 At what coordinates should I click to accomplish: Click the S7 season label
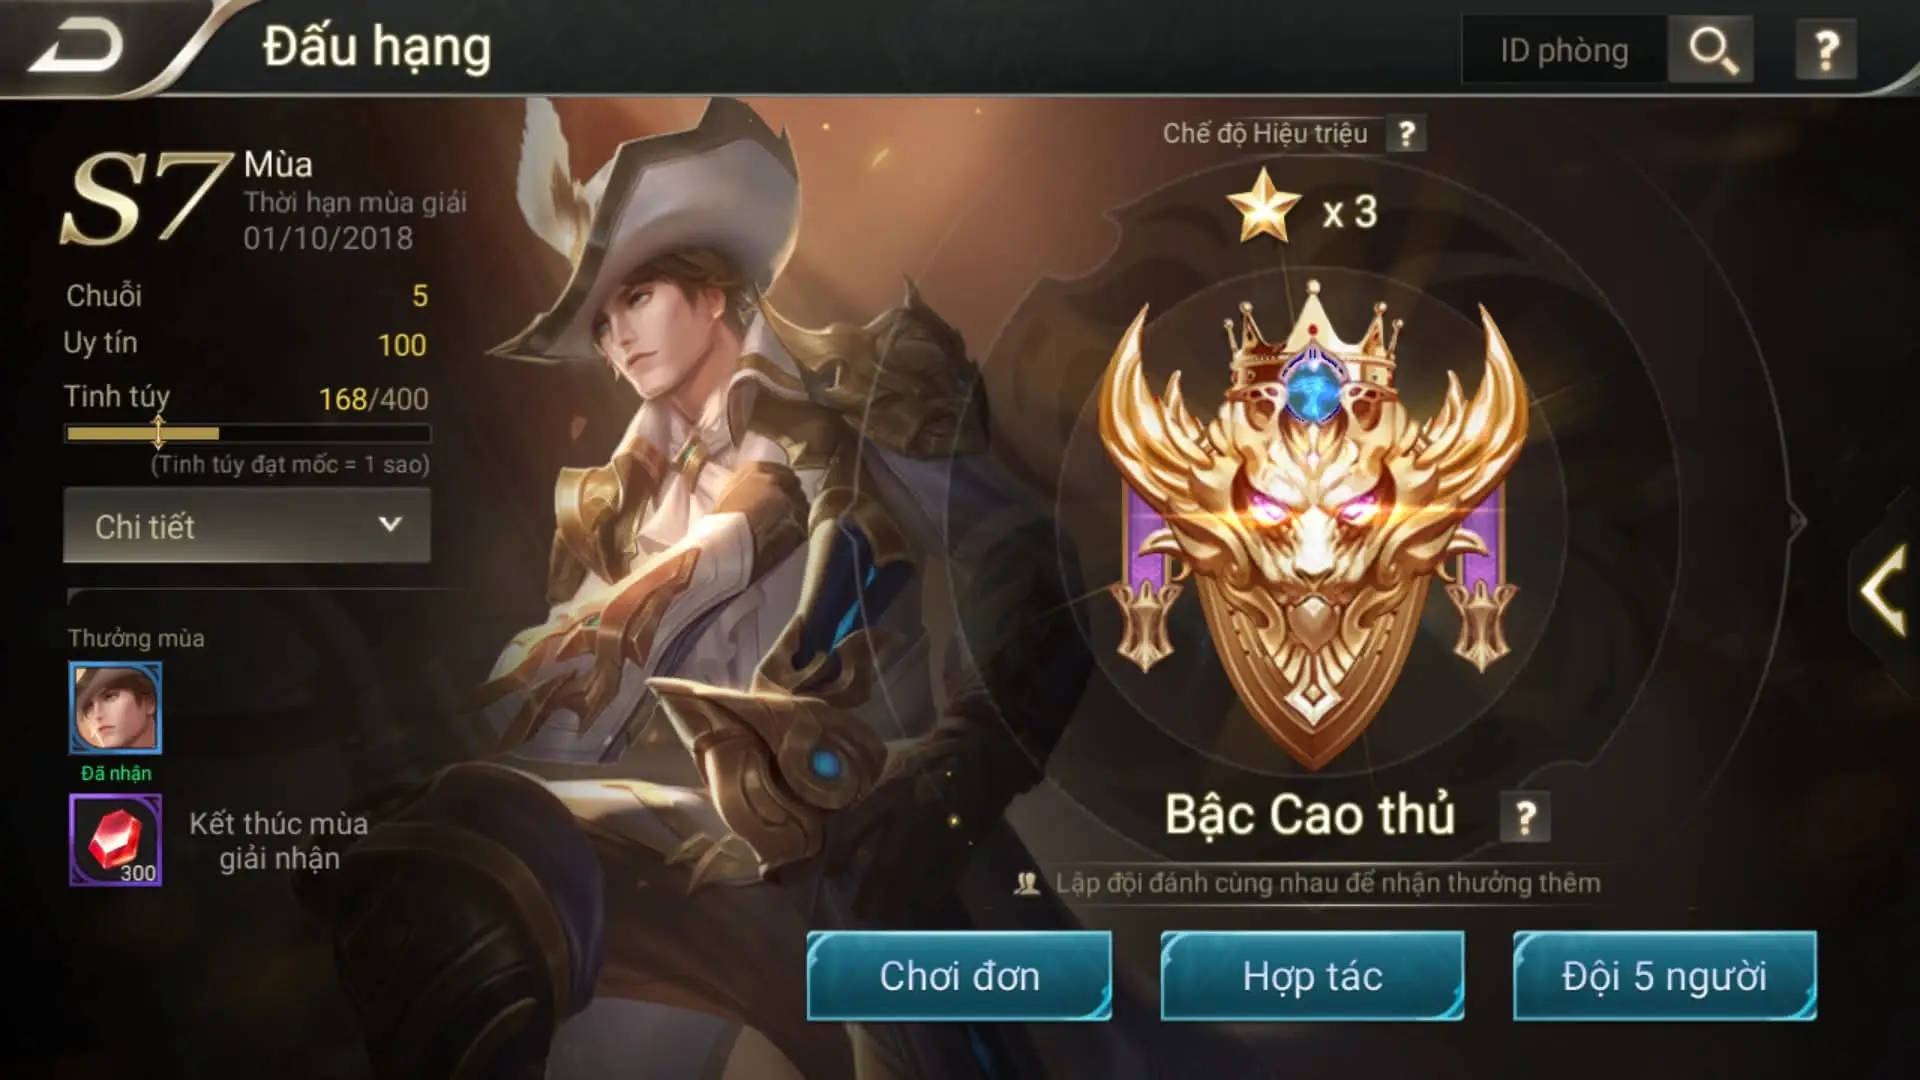coord(145,197)
